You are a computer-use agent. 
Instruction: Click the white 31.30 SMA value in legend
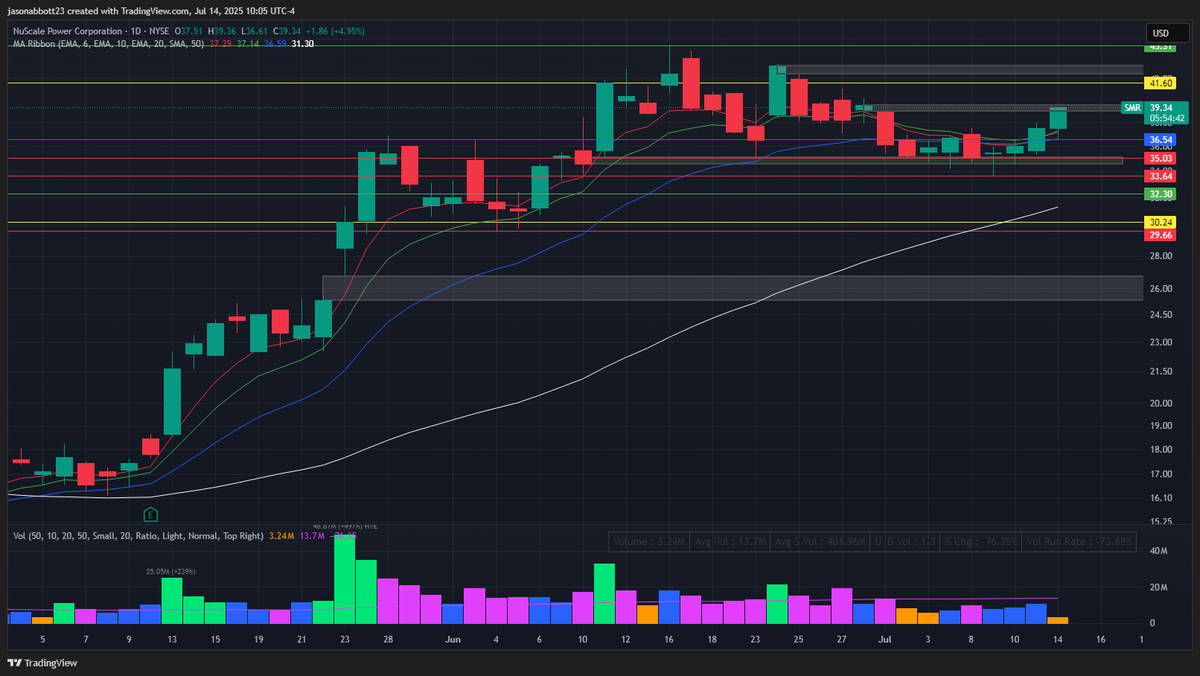303,44
